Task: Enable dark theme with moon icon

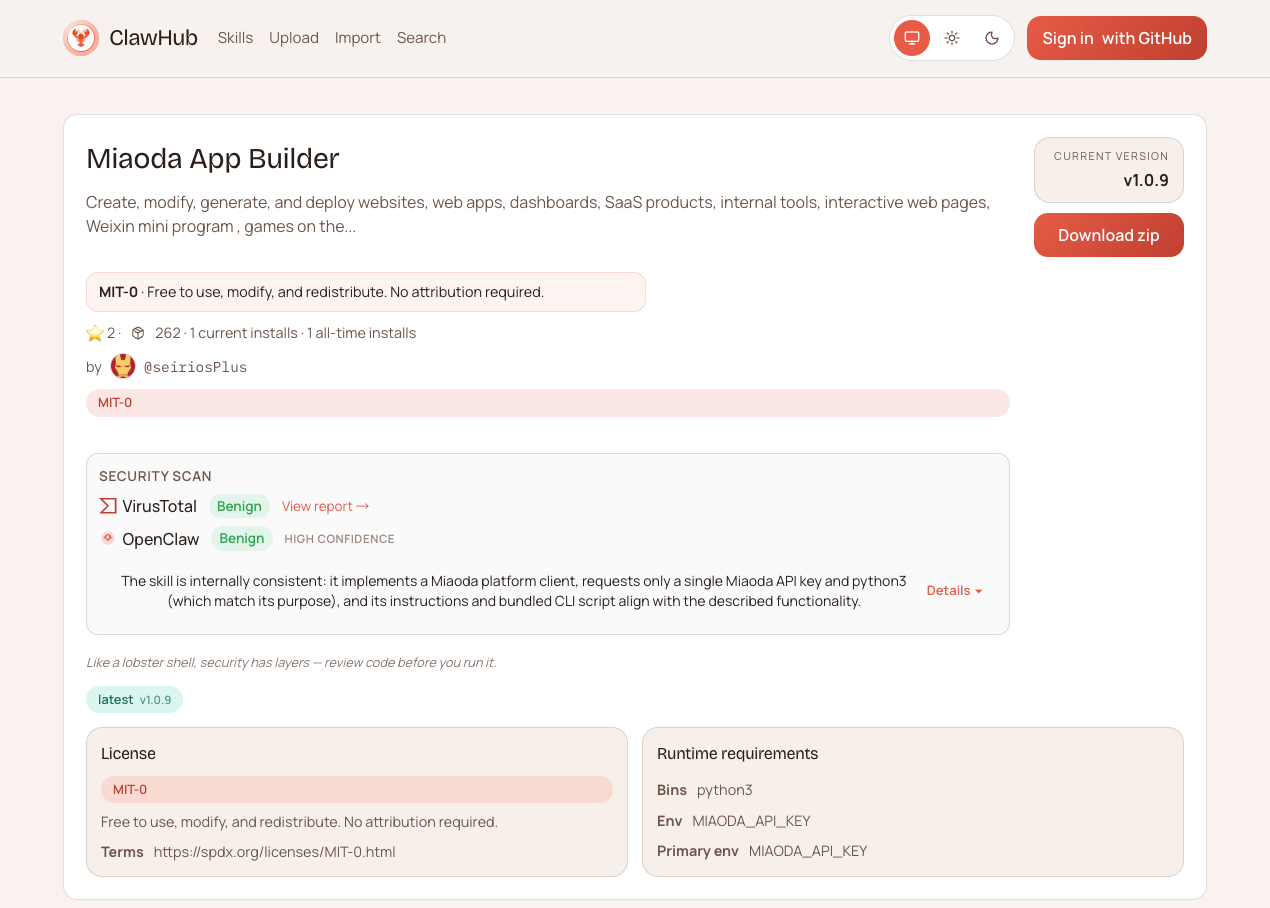Action: [992, 38]
